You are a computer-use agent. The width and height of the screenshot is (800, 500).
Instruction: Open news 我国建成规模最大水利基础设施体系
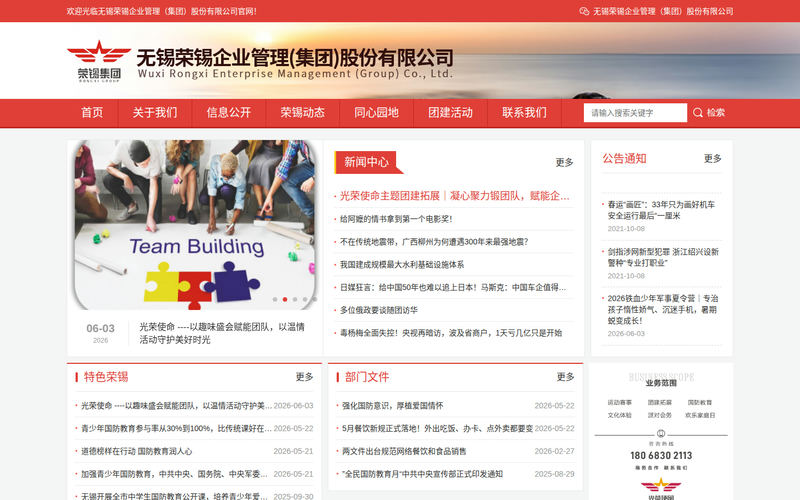click(x=402, y=265)
